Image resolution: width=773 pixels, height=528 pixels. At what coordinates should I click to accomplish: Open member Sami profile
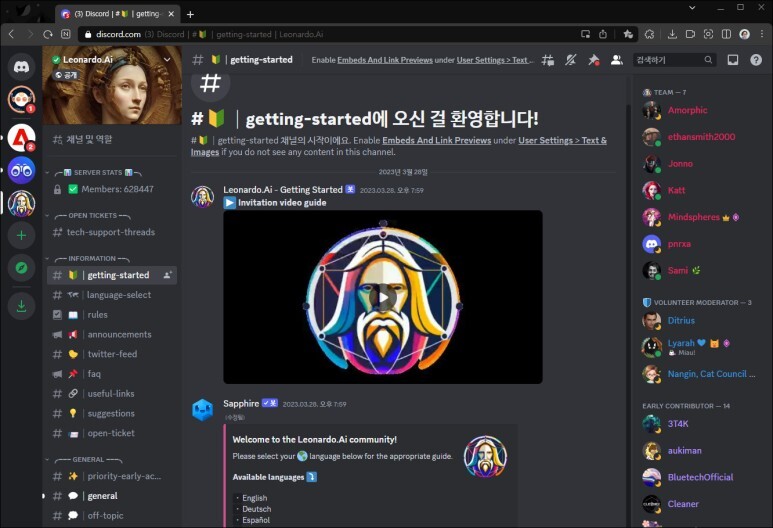(698, 271)
